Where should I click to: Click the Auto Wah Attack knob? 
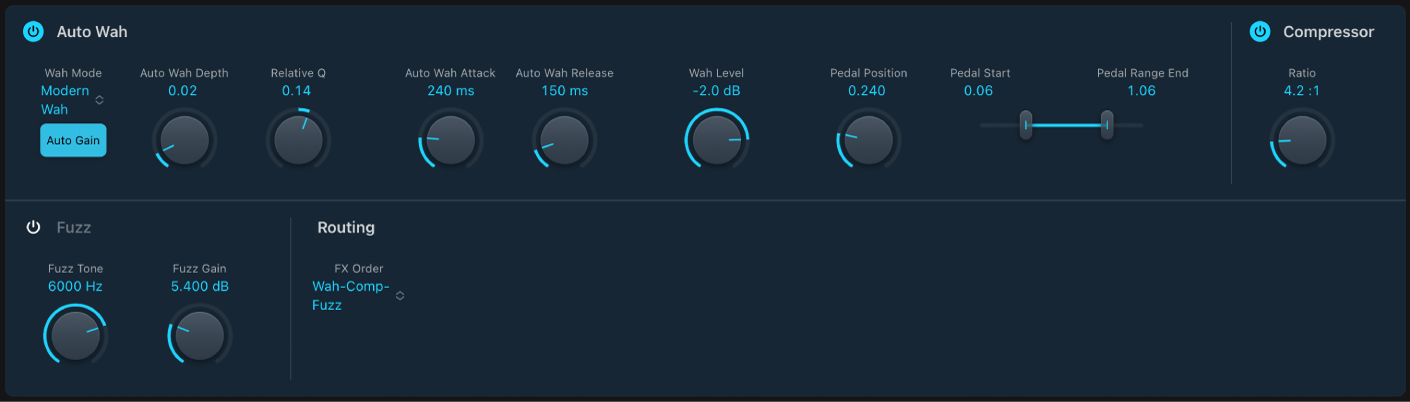[450, 139]
